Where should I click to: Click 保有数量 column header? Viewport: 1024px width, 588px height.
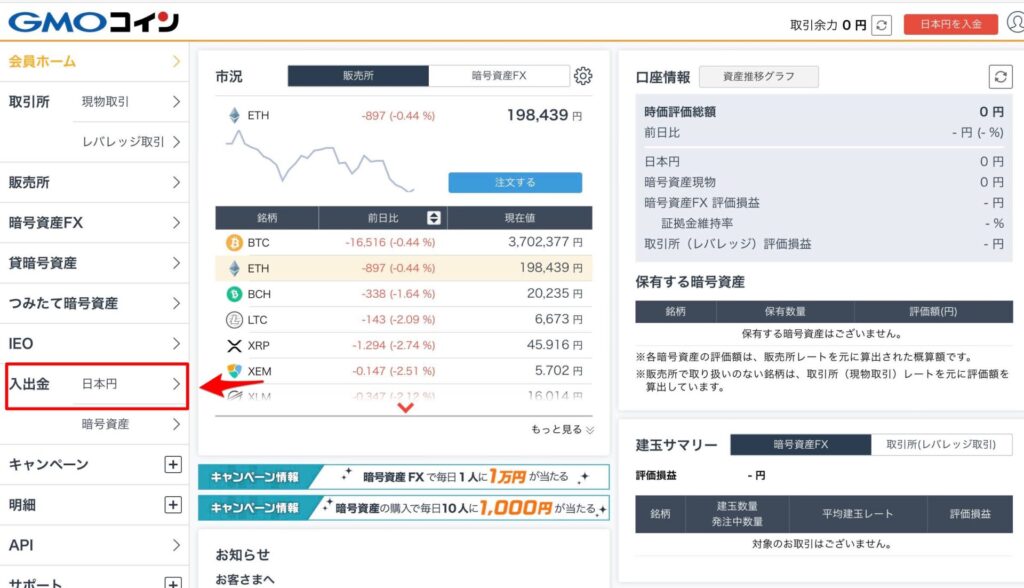click(x=785, y=312)
